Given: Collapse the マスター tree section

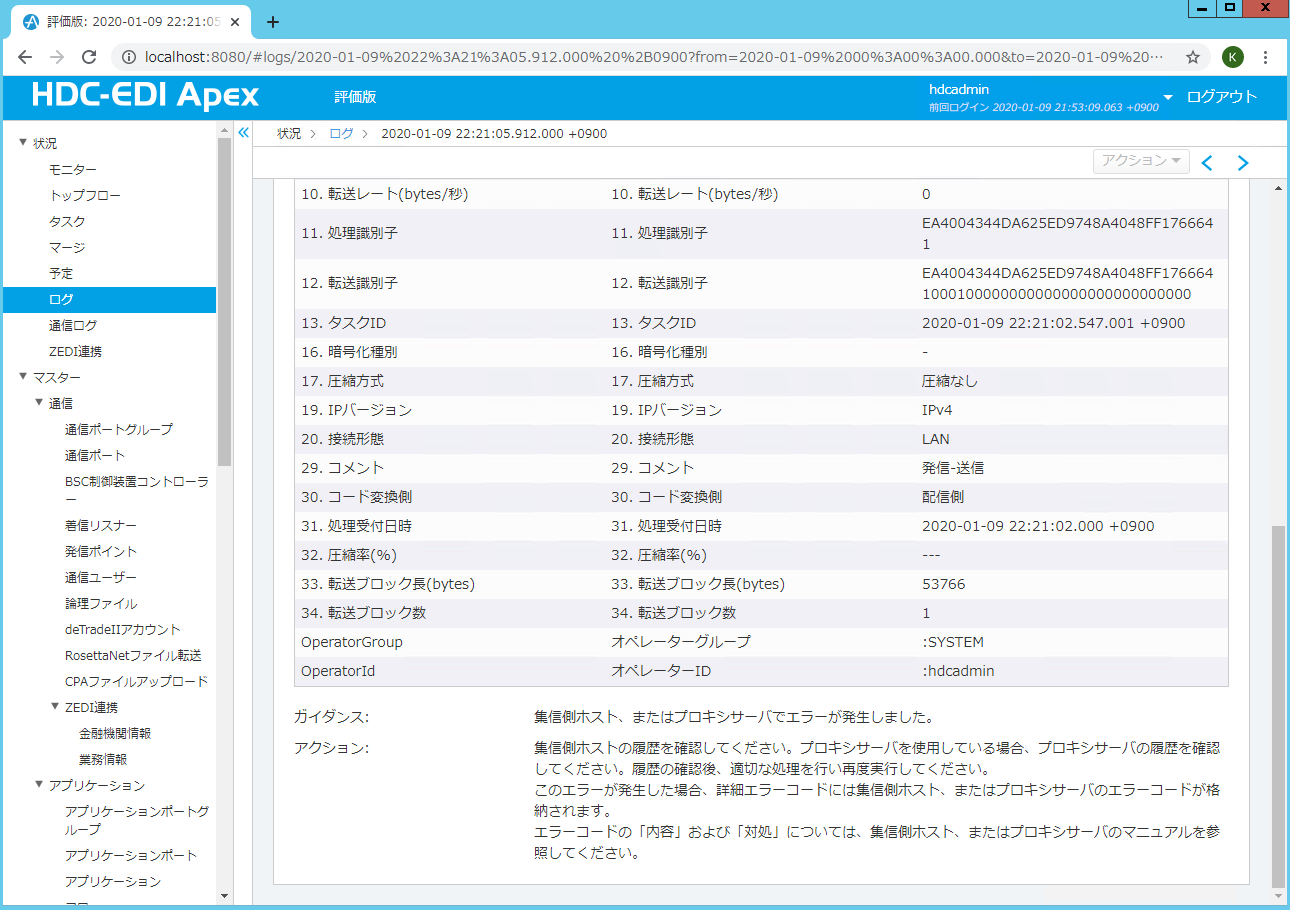Looking at the screenshot, I should [x=23, y=377].
